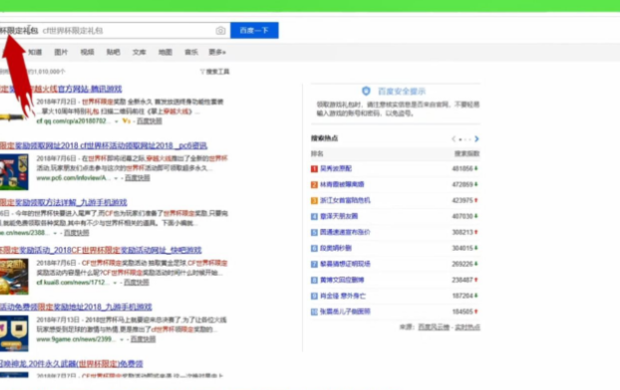Viewport: 620px width, 390px height.
Task: Open 百度快照 for the www.9game.cn result
Action: [143, 339]
